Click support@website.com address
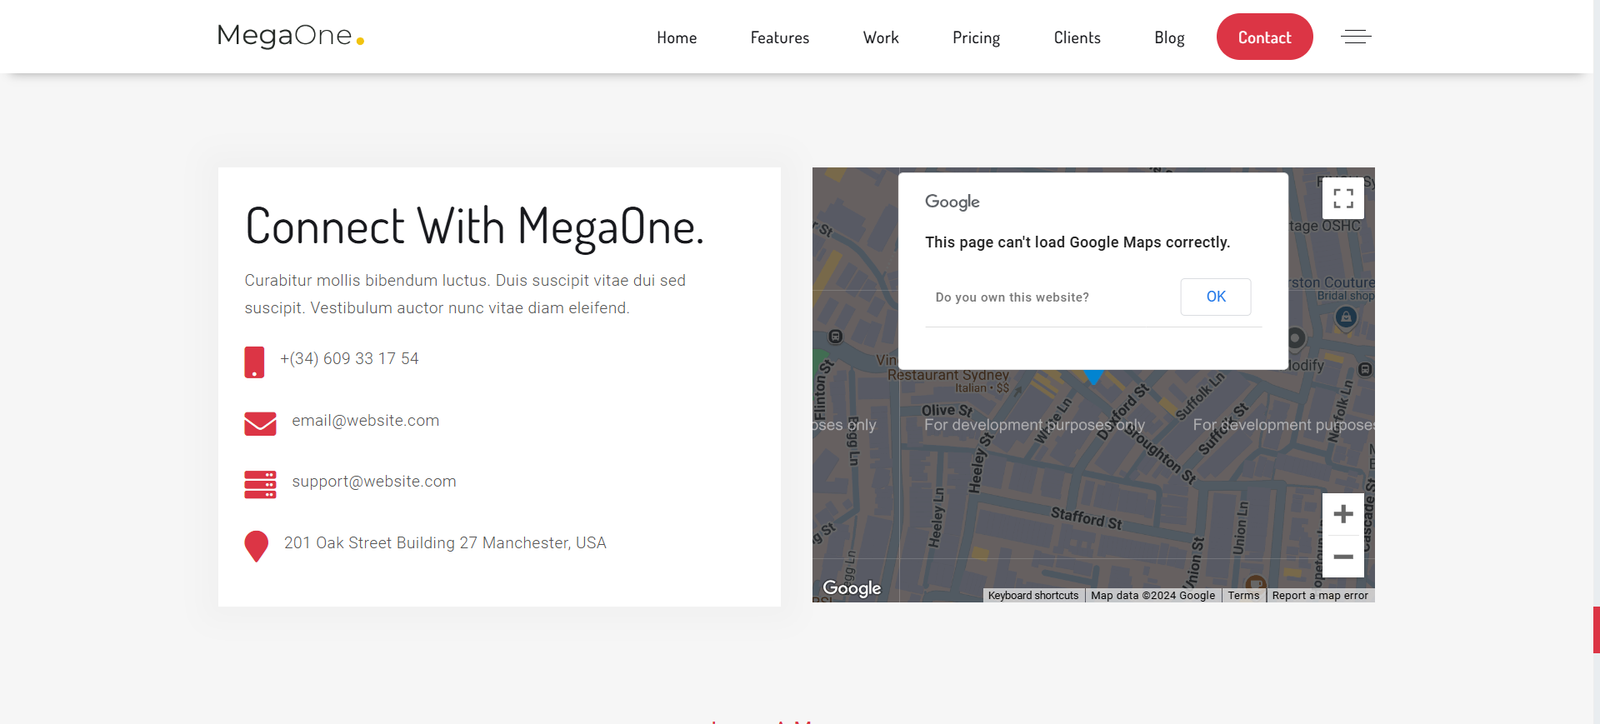This screenshot has width=1600, height=724. pos(374,482)
